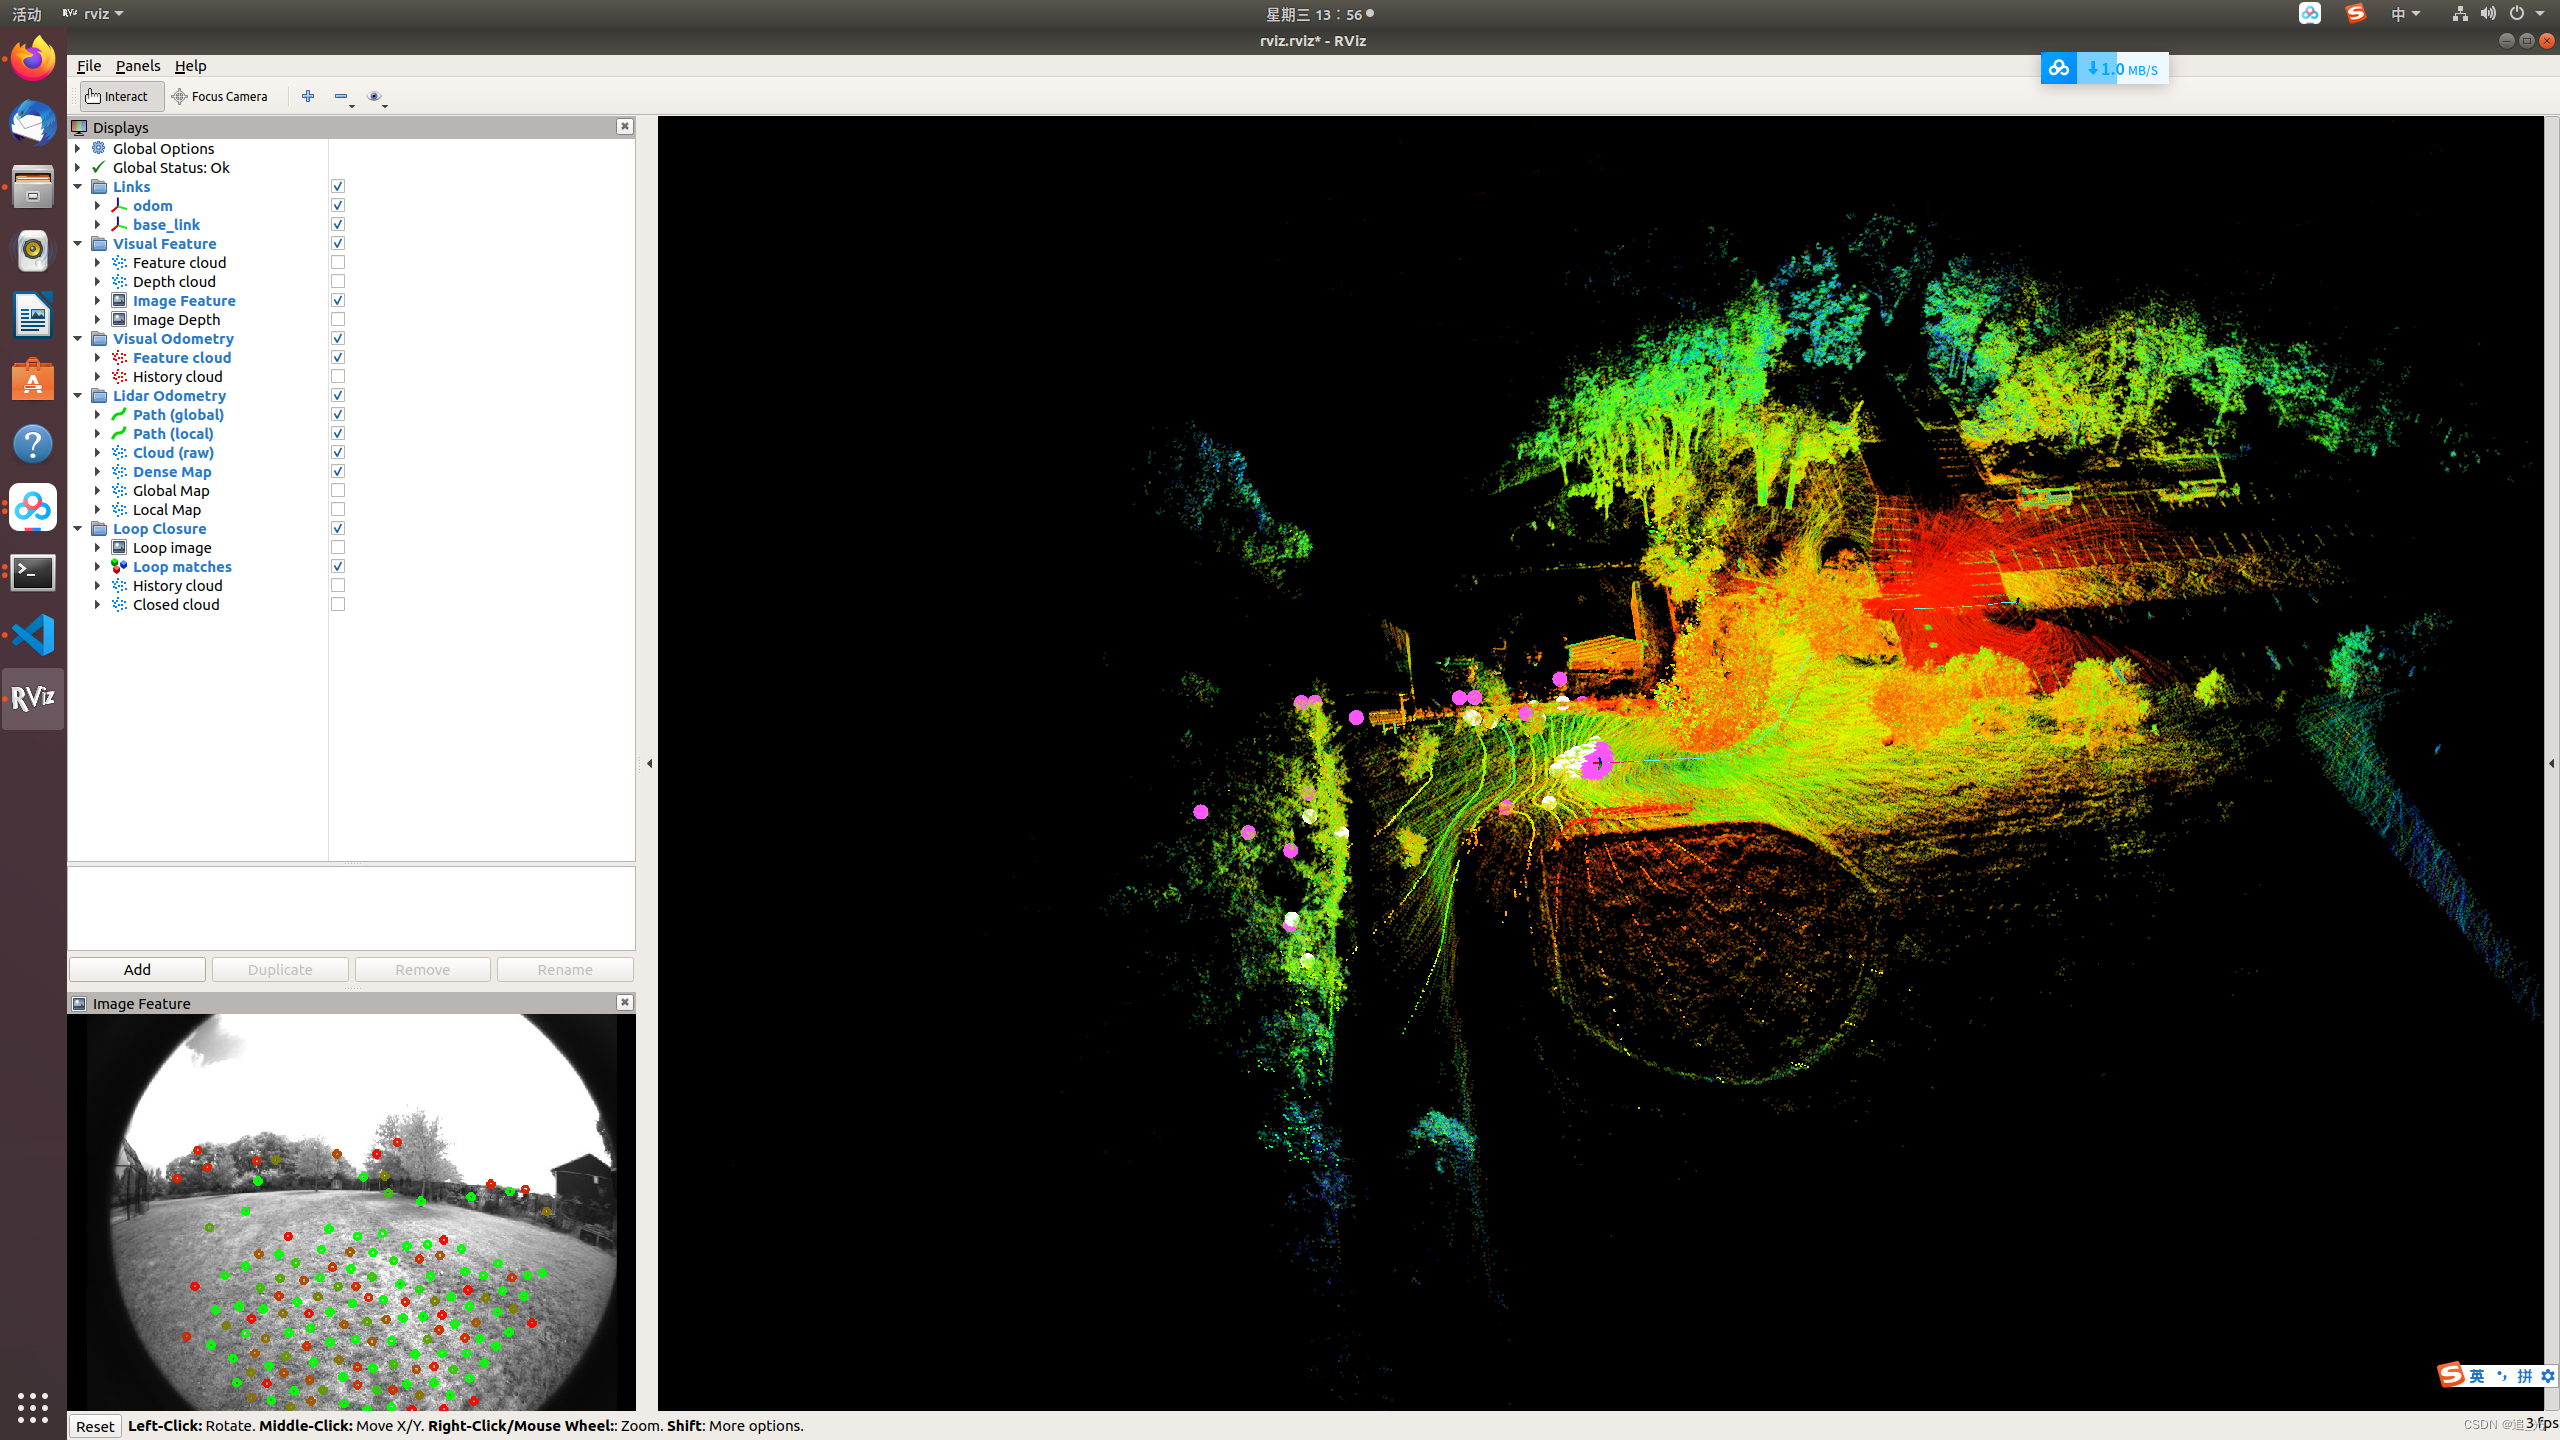Screen dimensions: 2560x1440
Task: Click the move camera left icon in toolbar
Action: (341, 97)
